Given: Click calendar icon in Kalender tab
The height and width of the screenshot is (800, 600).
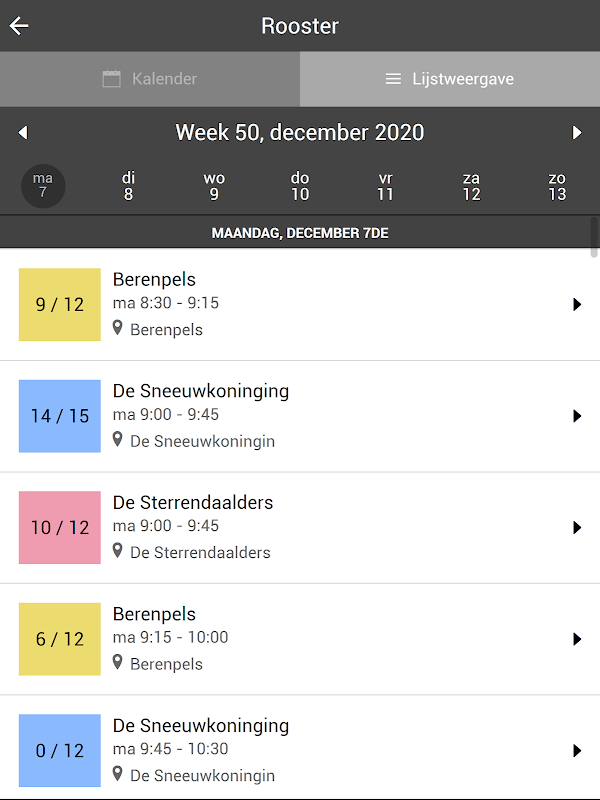Looking at the screenshot, I should (x=112, y=79).
